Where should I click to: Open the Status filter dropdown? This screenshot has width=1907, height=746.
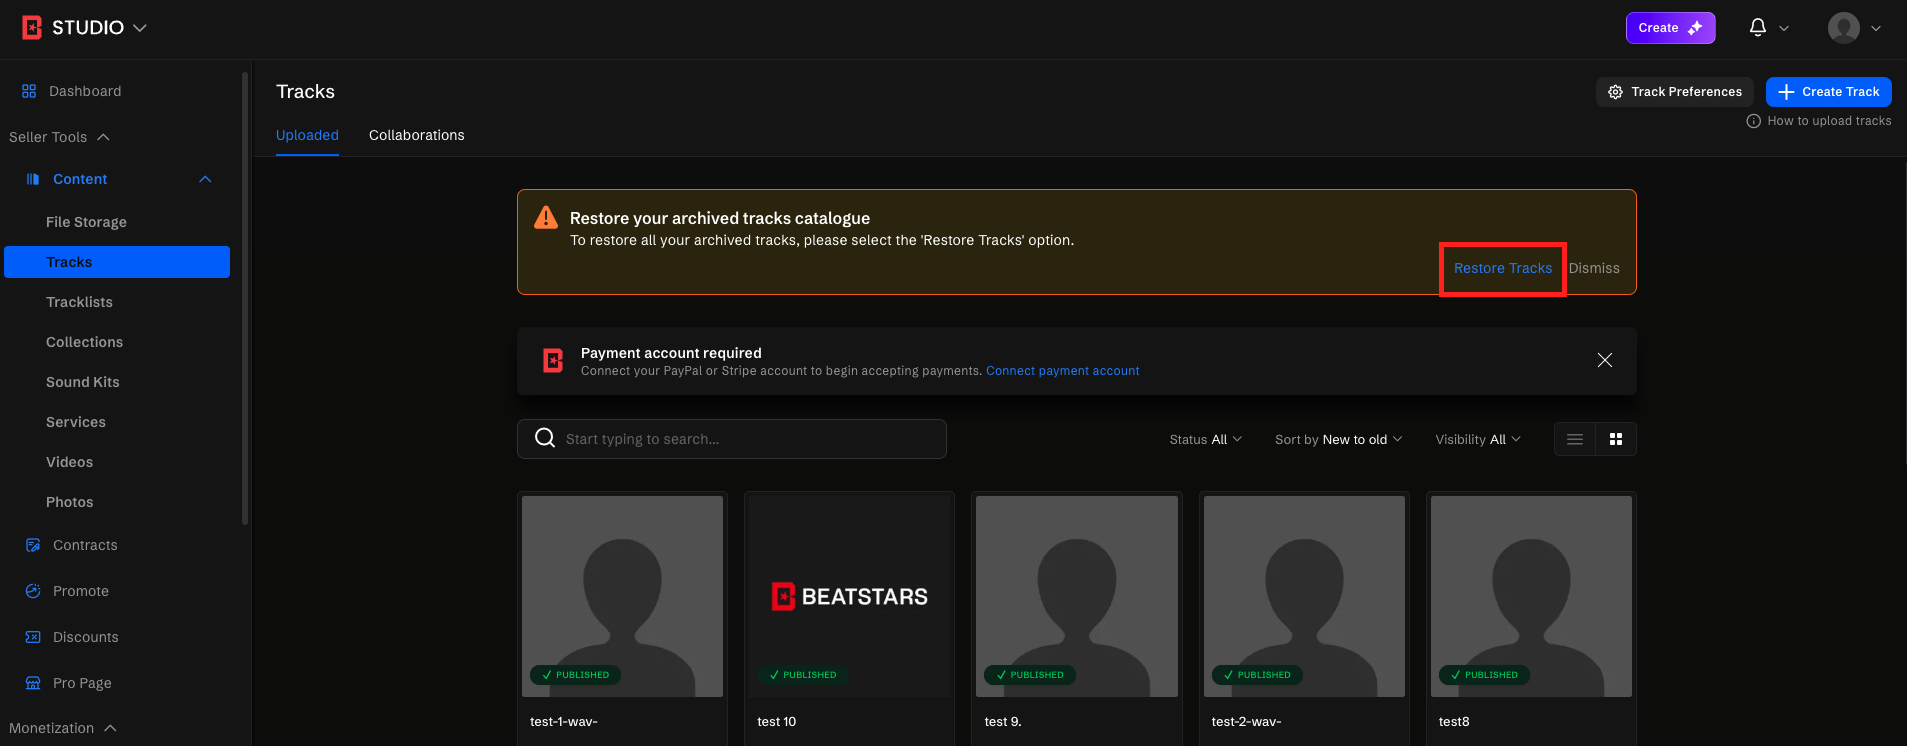tap(1205, 439)
